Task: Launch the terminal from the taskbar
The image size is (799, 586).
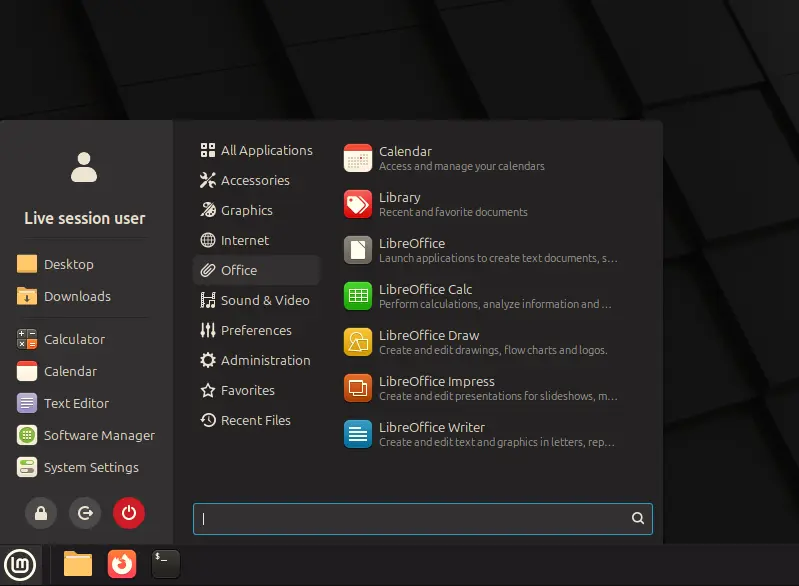Action: pyautogui.click(x=165, y=564)
